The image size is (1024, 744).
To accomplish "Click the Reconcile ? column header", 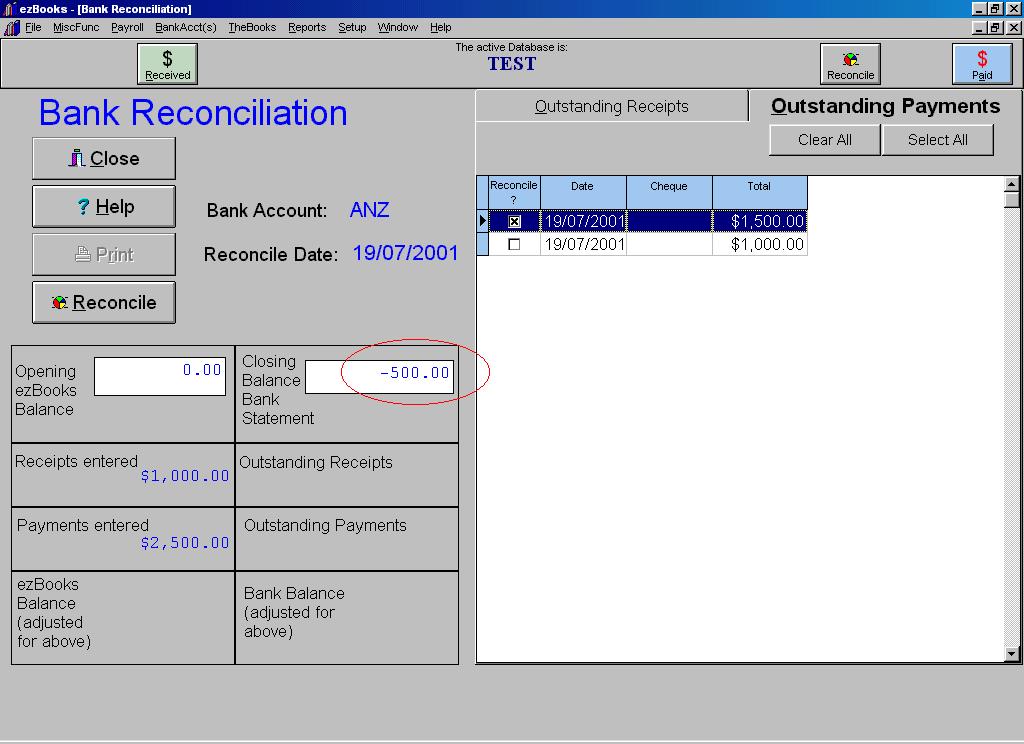I will [514, 193].
